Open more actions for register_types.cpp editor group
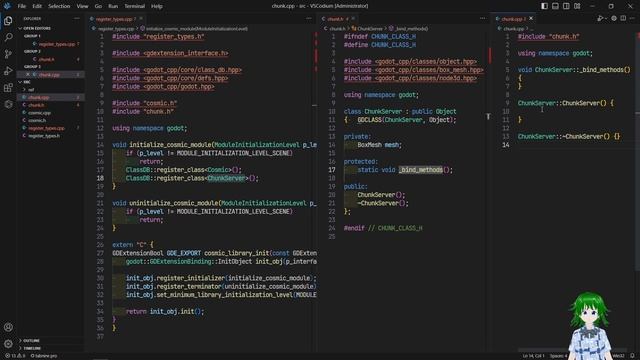 coord(309,18)
